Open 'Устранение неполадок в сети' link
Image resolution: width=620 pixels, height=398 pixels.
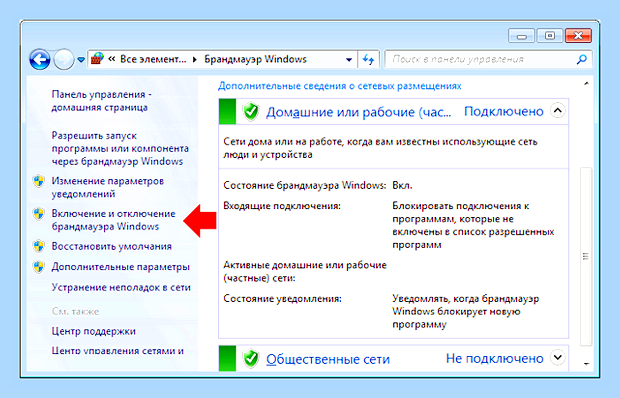[x=121, y=287]
